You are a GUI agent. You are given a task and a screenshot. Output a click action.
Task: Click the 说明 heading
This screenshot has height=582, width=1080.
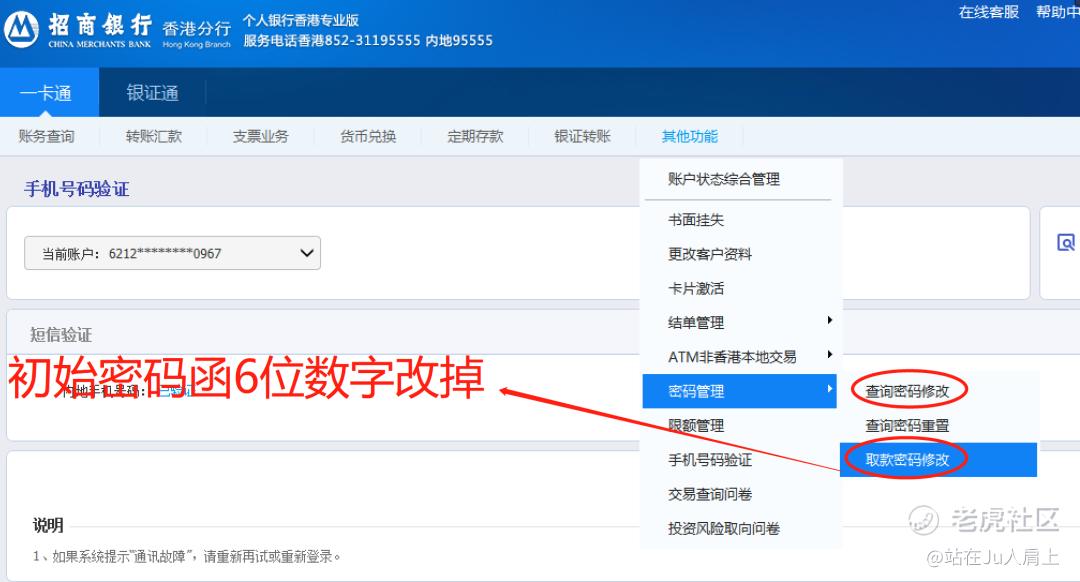coord(48,526)
